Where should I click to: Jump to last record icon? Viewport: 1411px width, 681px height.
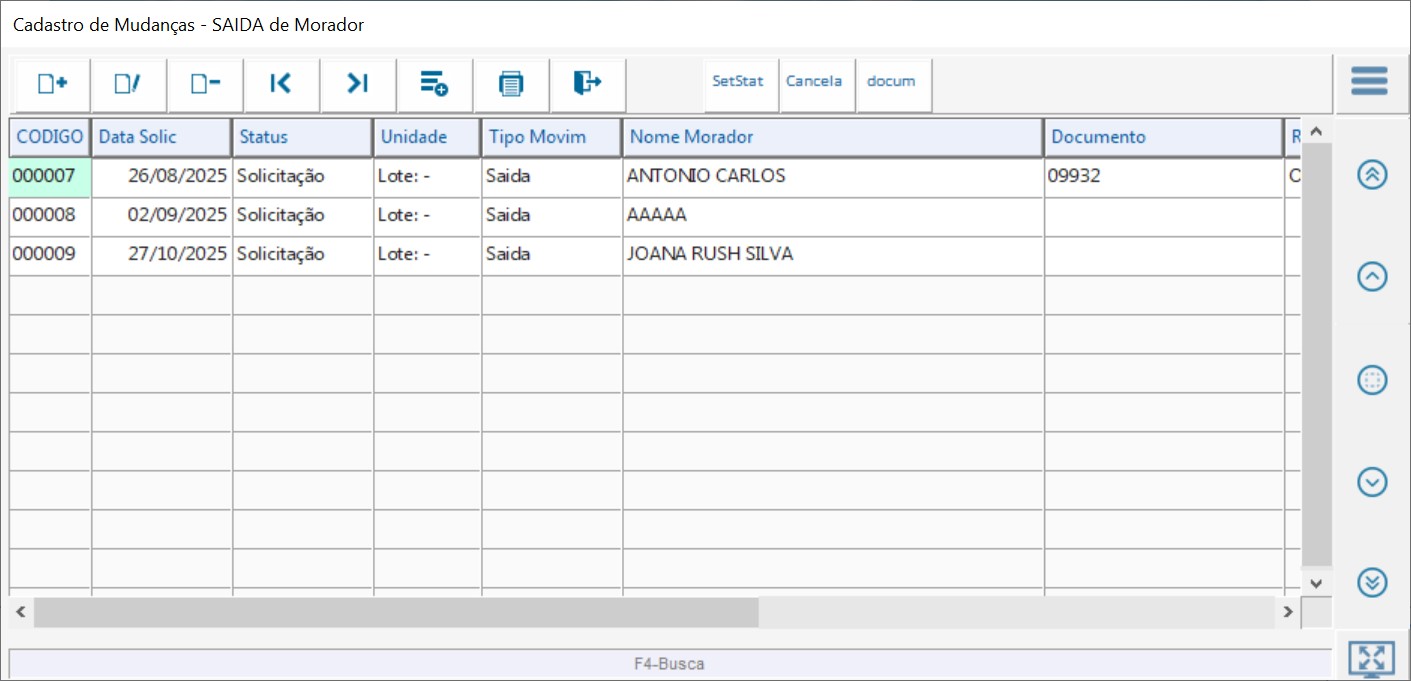[x=358, y=84]
